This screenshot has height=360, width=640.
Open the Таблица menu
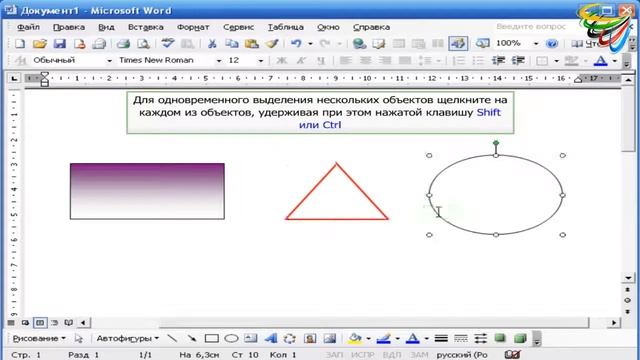pos(285,27)
